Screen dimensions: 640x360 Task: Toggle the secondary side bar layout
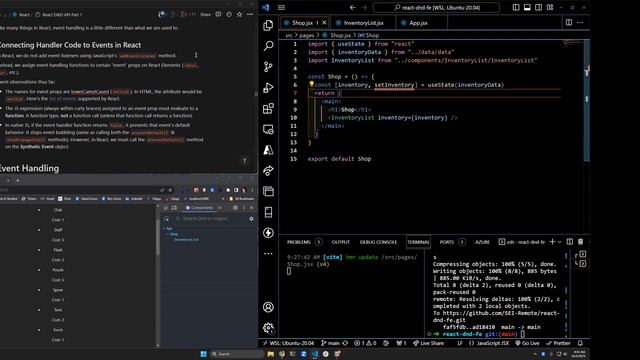[538, 7]
